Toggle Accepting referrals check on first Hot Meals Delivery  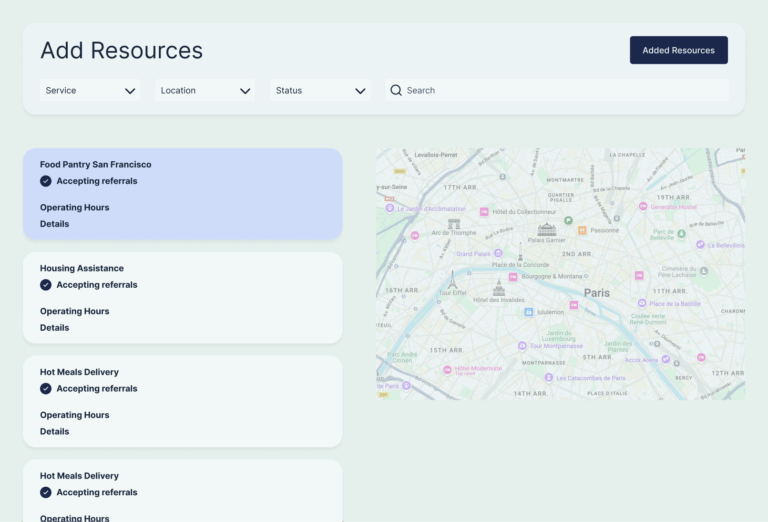[46, 389]
